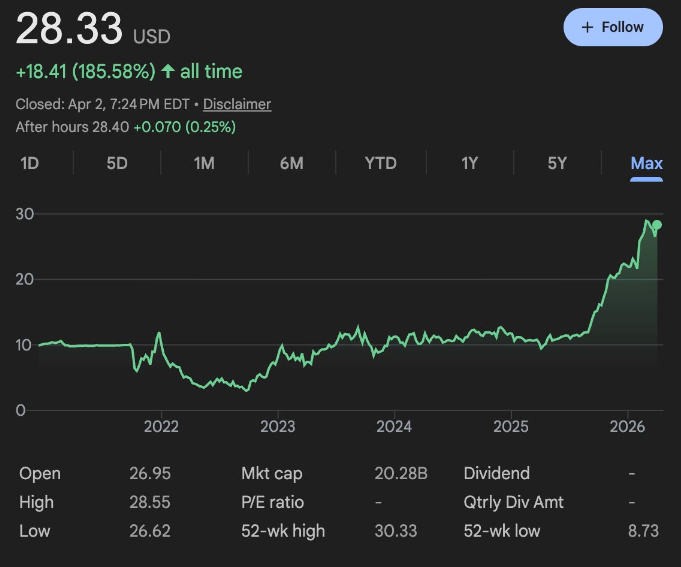Click the green endpoint dot on chart line
The height and width of the screenshot is (567, 681).
(x=657, y=225)
